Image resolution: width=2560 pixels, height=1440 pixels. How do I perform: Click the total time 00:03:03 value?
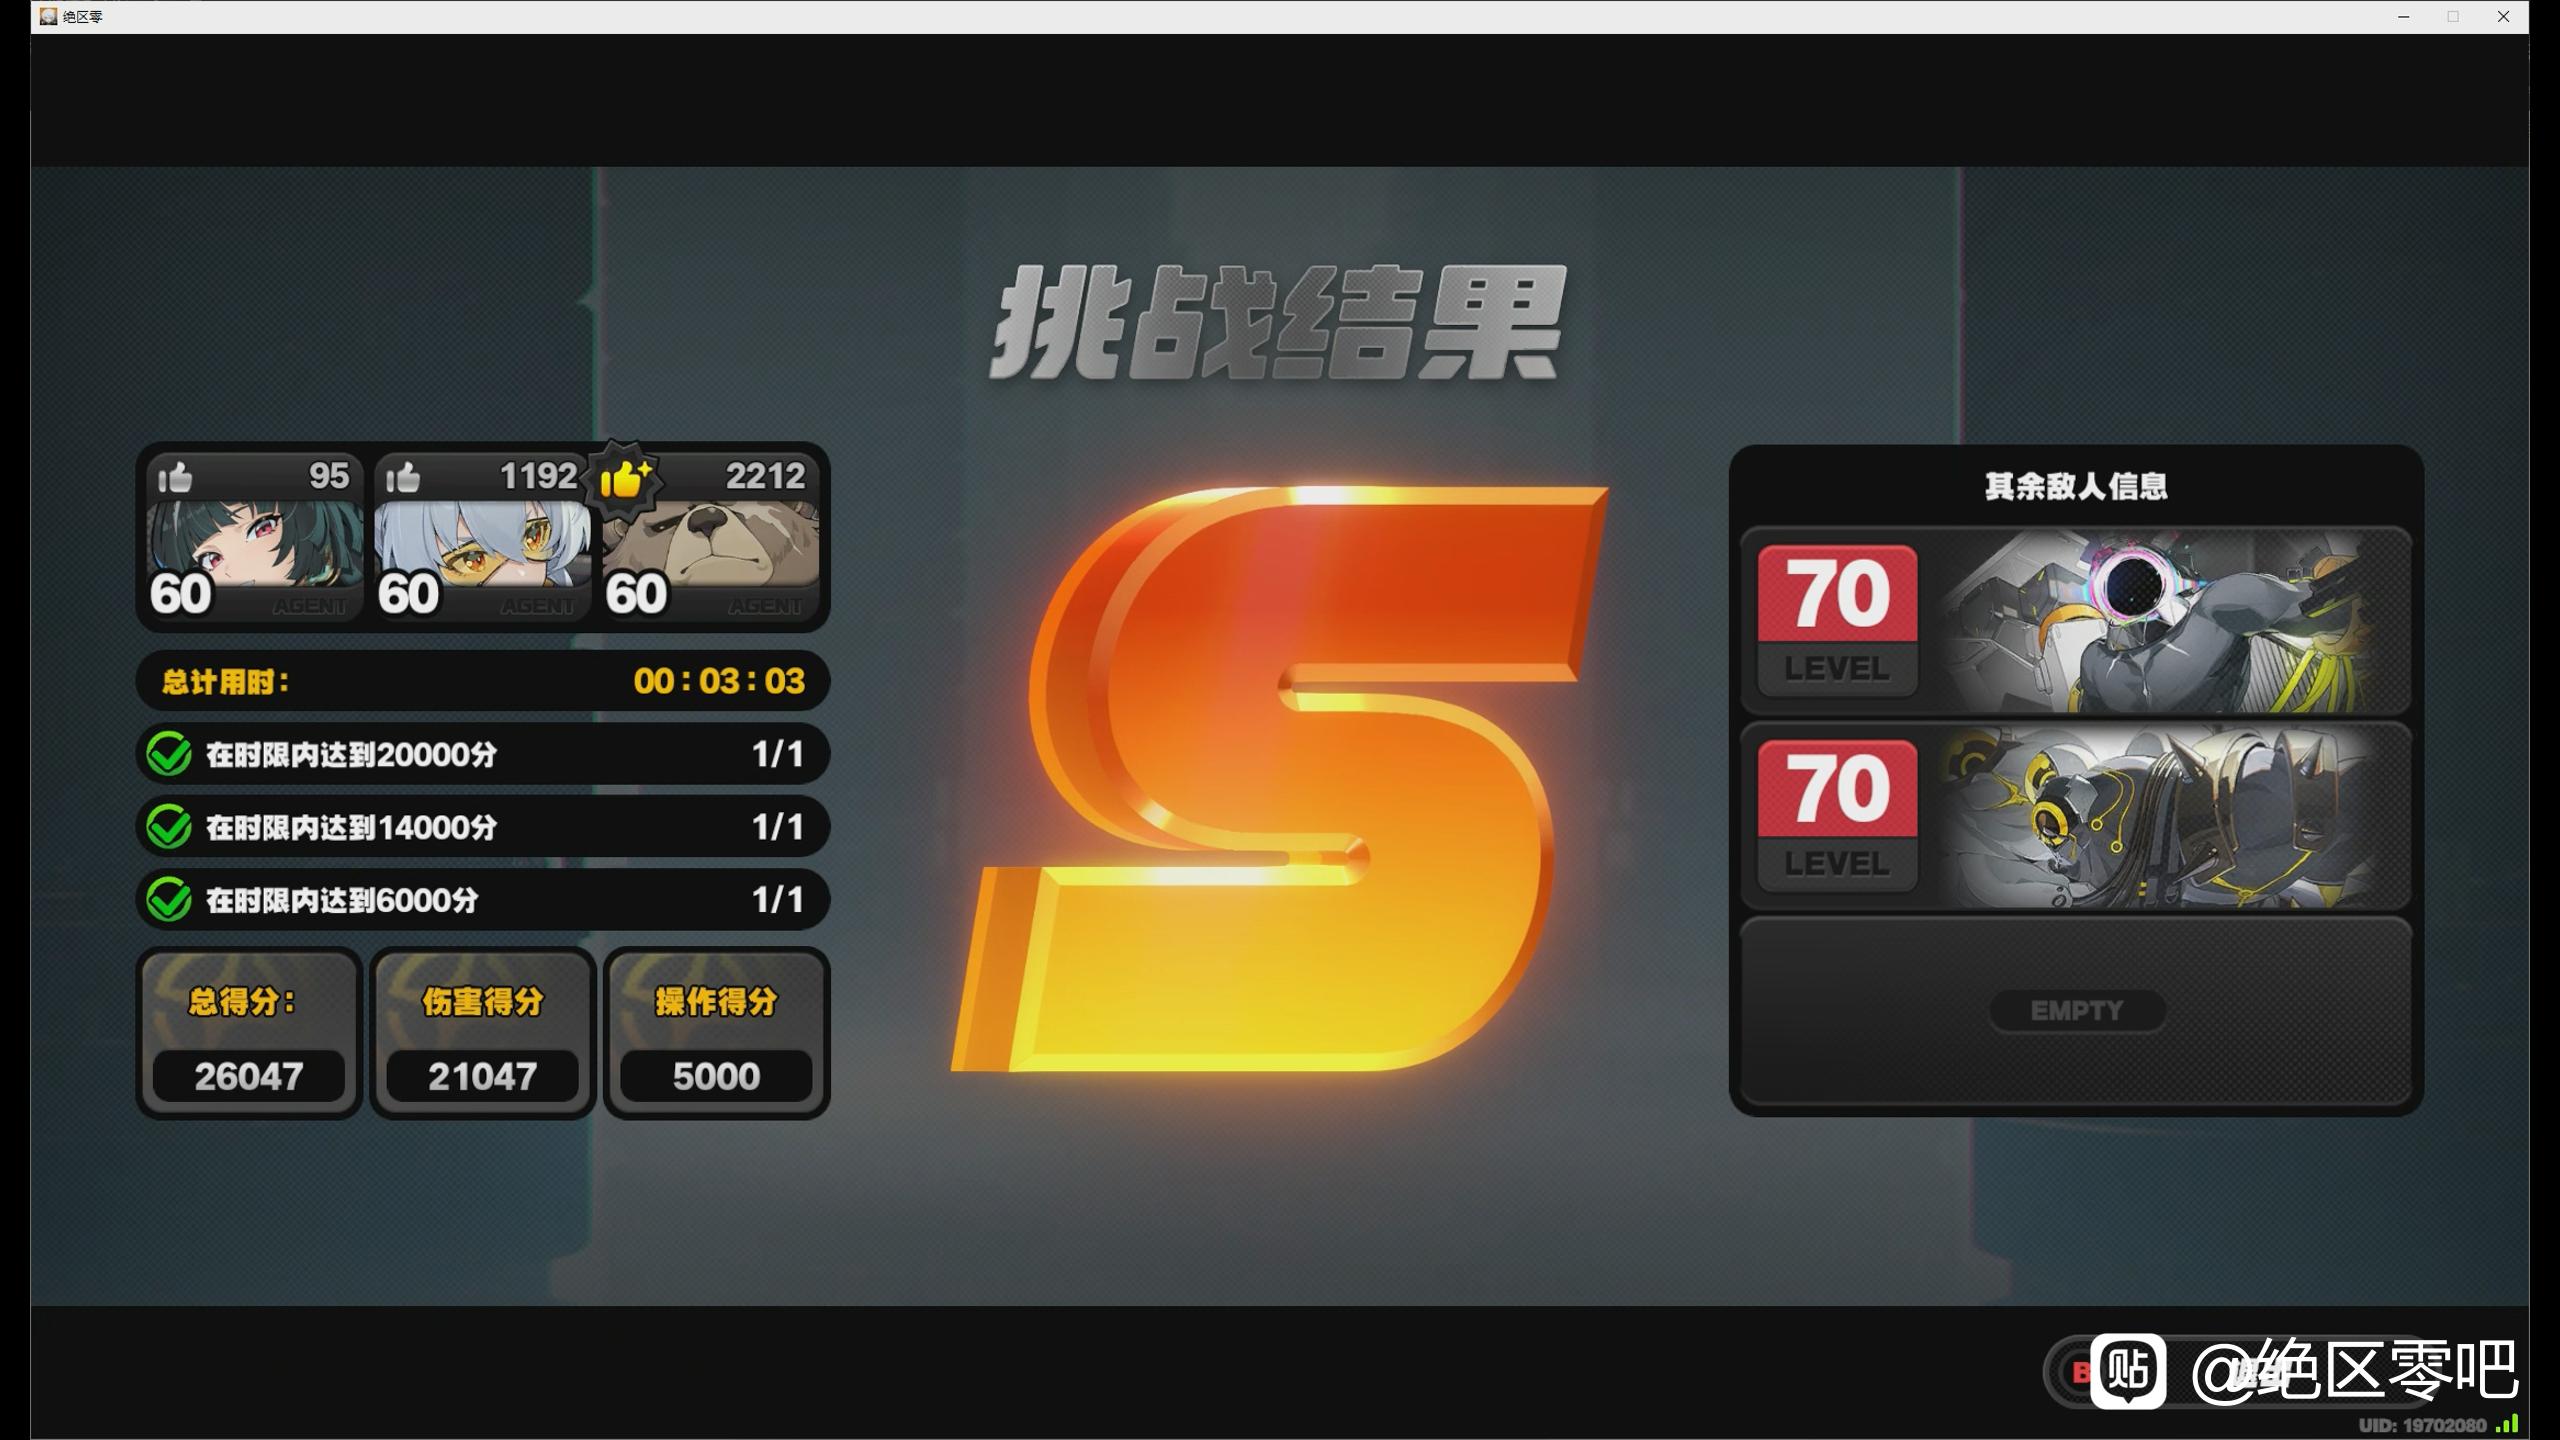click(x=719, y=681)
